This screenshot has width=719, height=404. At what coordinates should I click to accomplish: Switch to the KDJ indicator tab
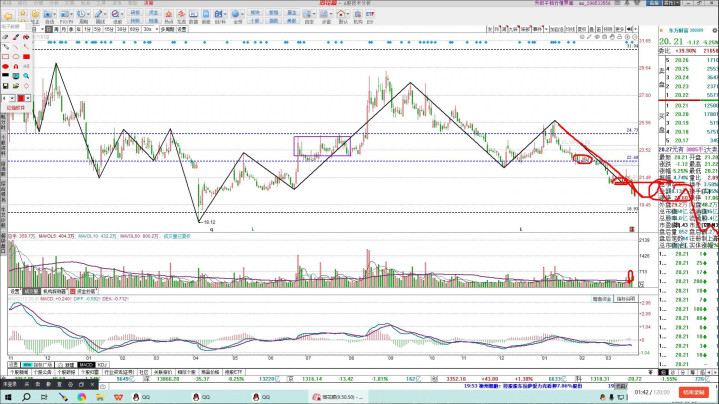click(102, 365)
